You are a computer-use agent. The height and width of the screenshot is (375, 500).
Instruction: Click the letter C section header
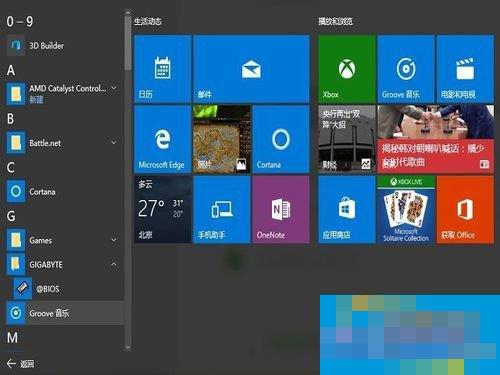[x=11, y=168]
